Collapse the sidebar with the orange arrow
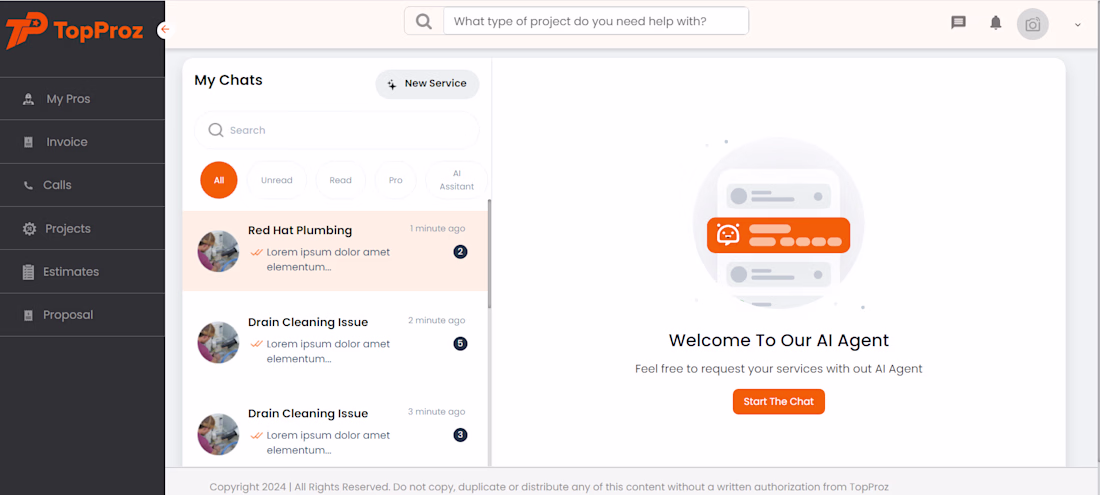This screenshot has width=1100, height=495. click(x=165, y=29)
